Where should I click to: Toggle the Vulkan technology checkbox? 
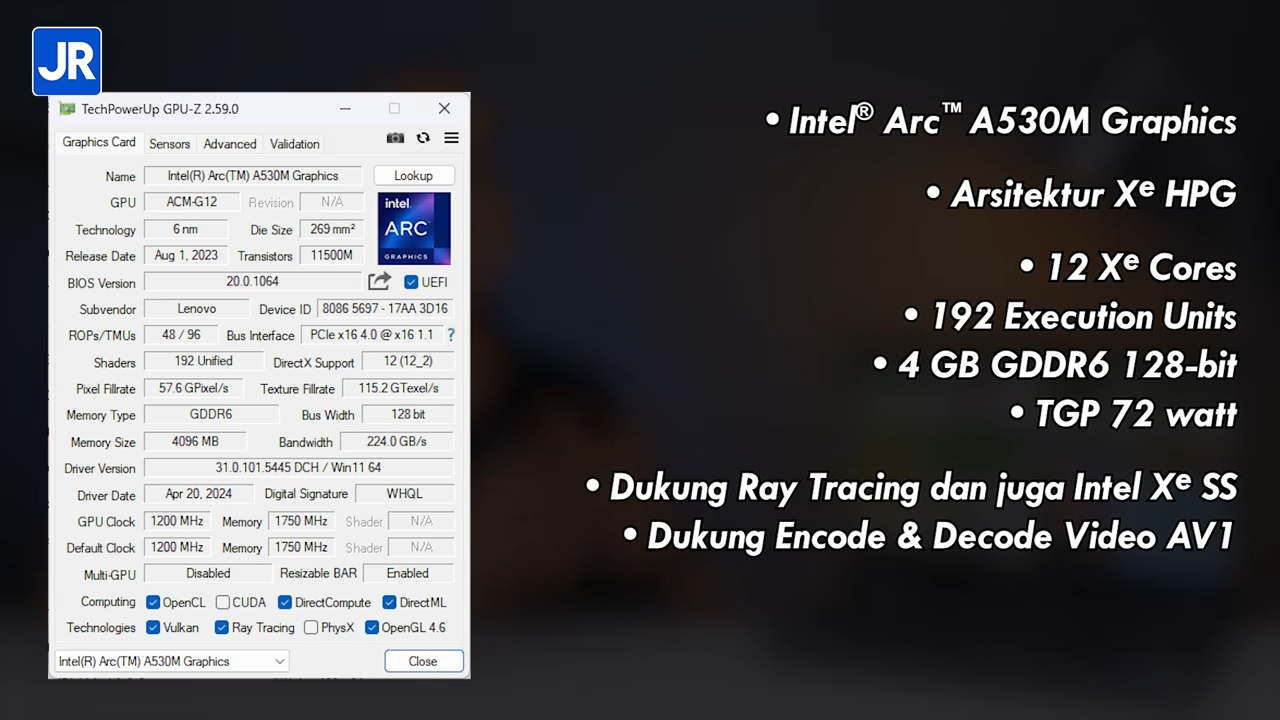153,627
